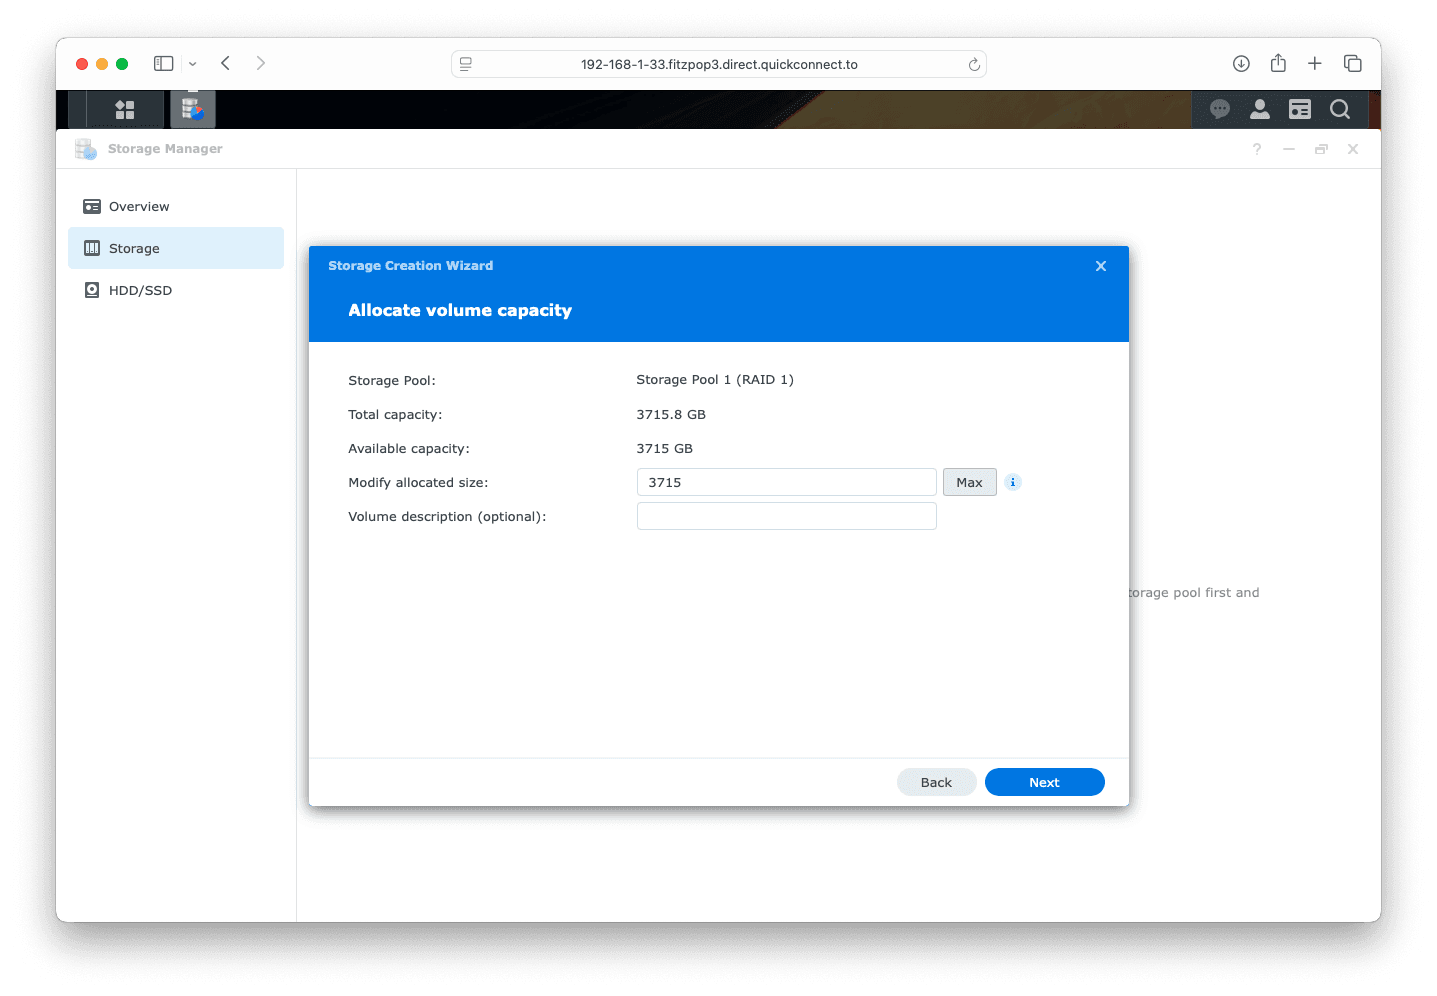This screenshot has height=996, width=1437.
Task: Click the Modify allocated size field
Action: (x=786, y=482)
